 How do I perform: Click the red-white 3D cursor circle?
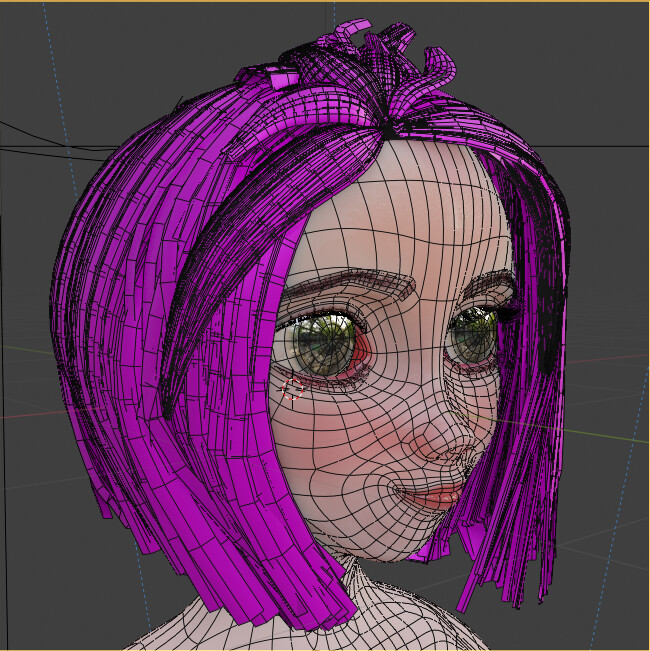coord(292,389)
